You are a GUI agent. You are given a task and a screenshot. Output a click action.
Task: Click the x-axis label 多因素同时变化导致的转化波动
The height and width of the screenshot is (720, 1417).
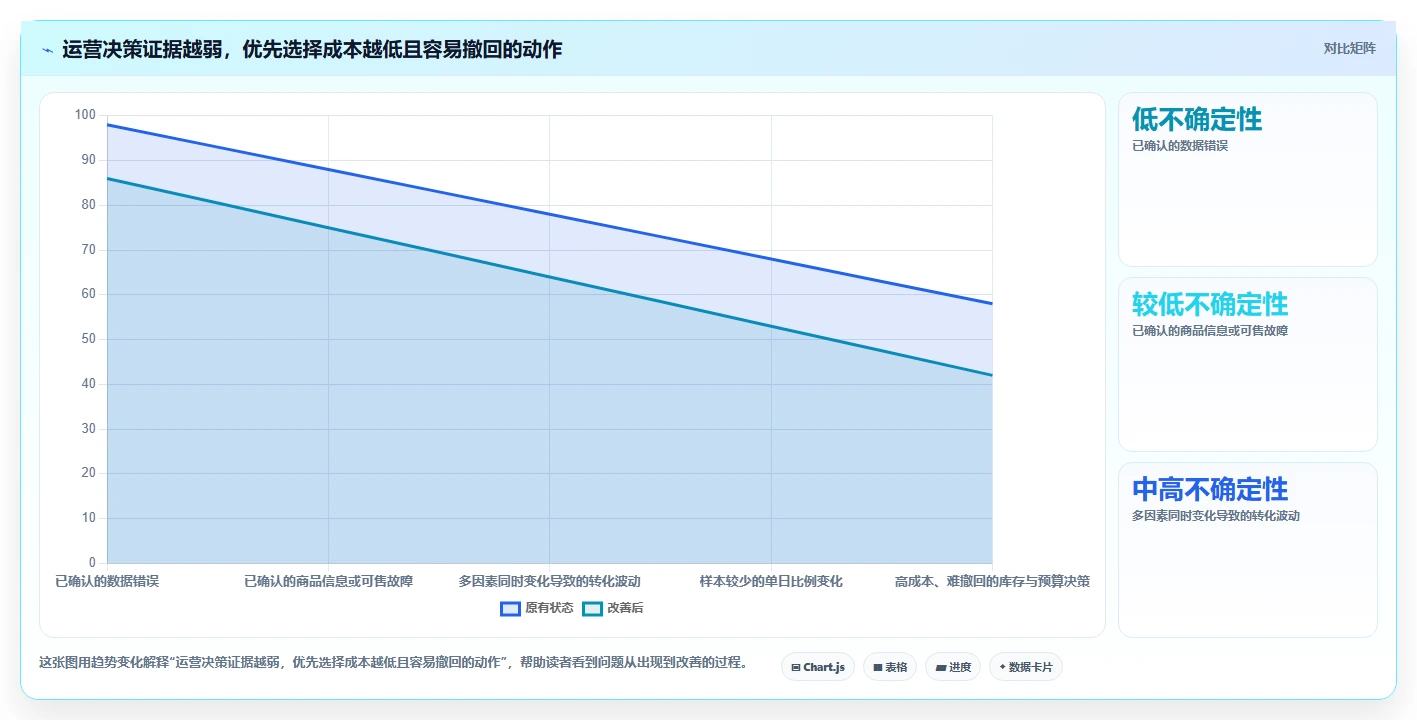pos(550,581)
